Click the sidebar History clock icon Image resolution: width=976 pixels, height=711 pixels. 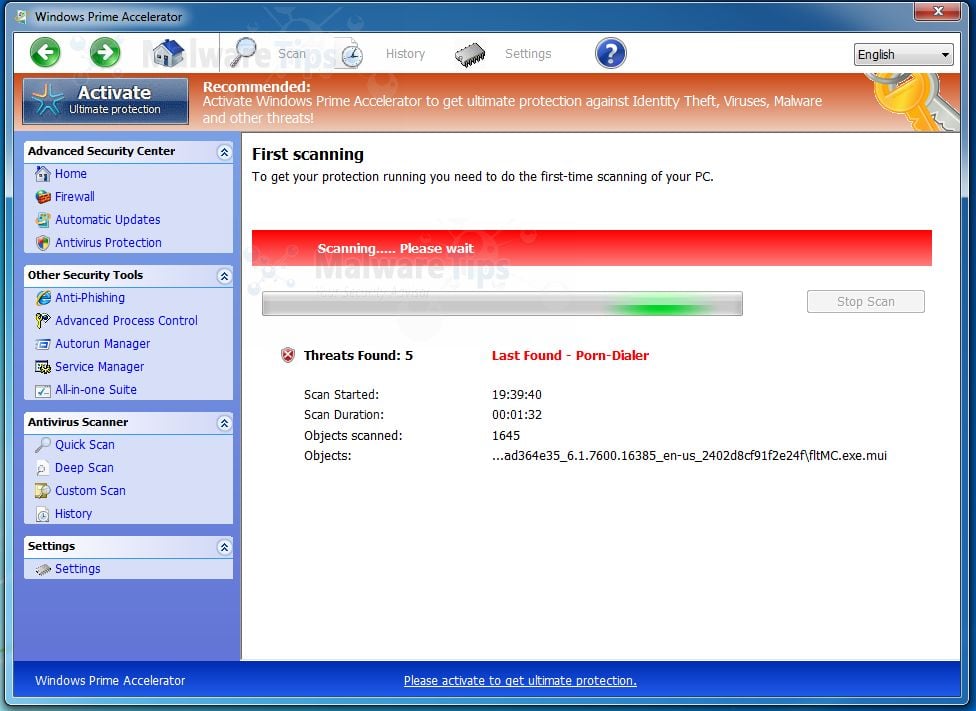(42, 514)
